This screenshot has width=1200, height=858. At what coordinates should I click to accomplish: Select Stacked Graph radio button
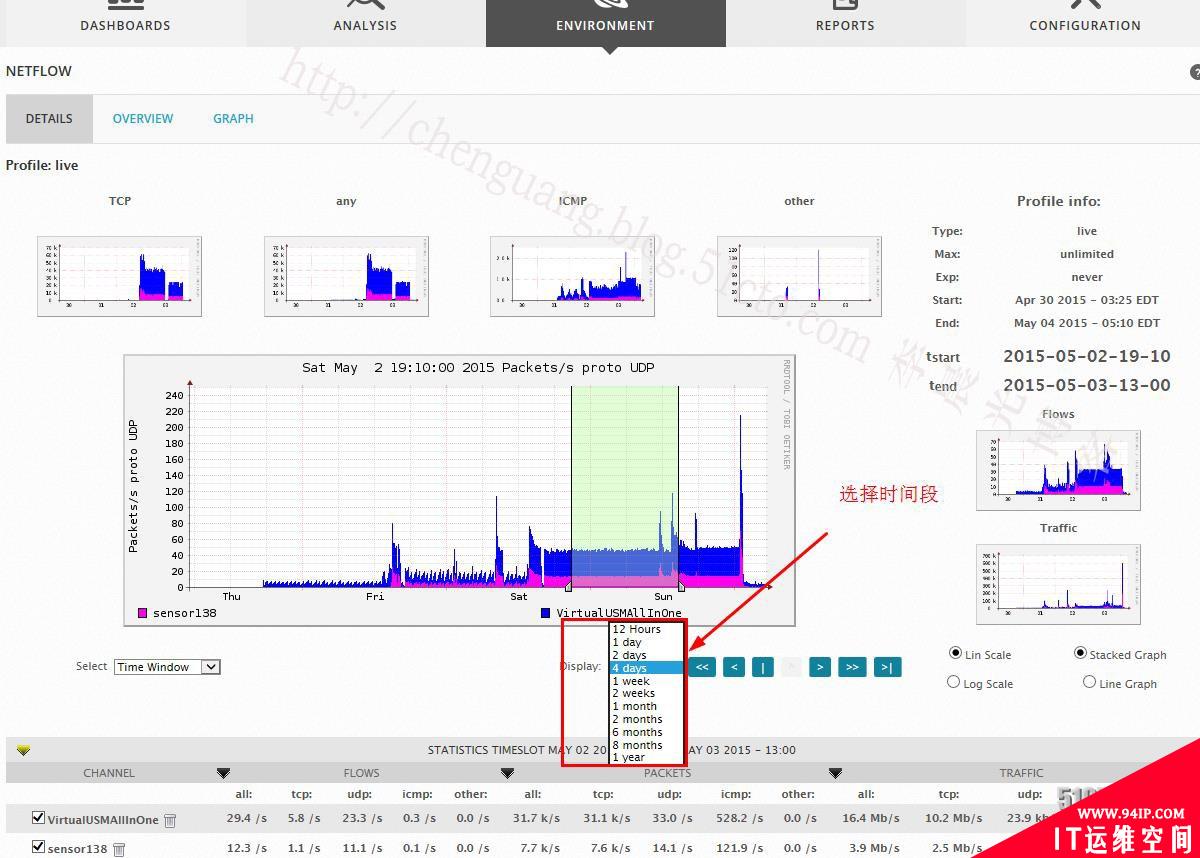(x=1080, y=653)
